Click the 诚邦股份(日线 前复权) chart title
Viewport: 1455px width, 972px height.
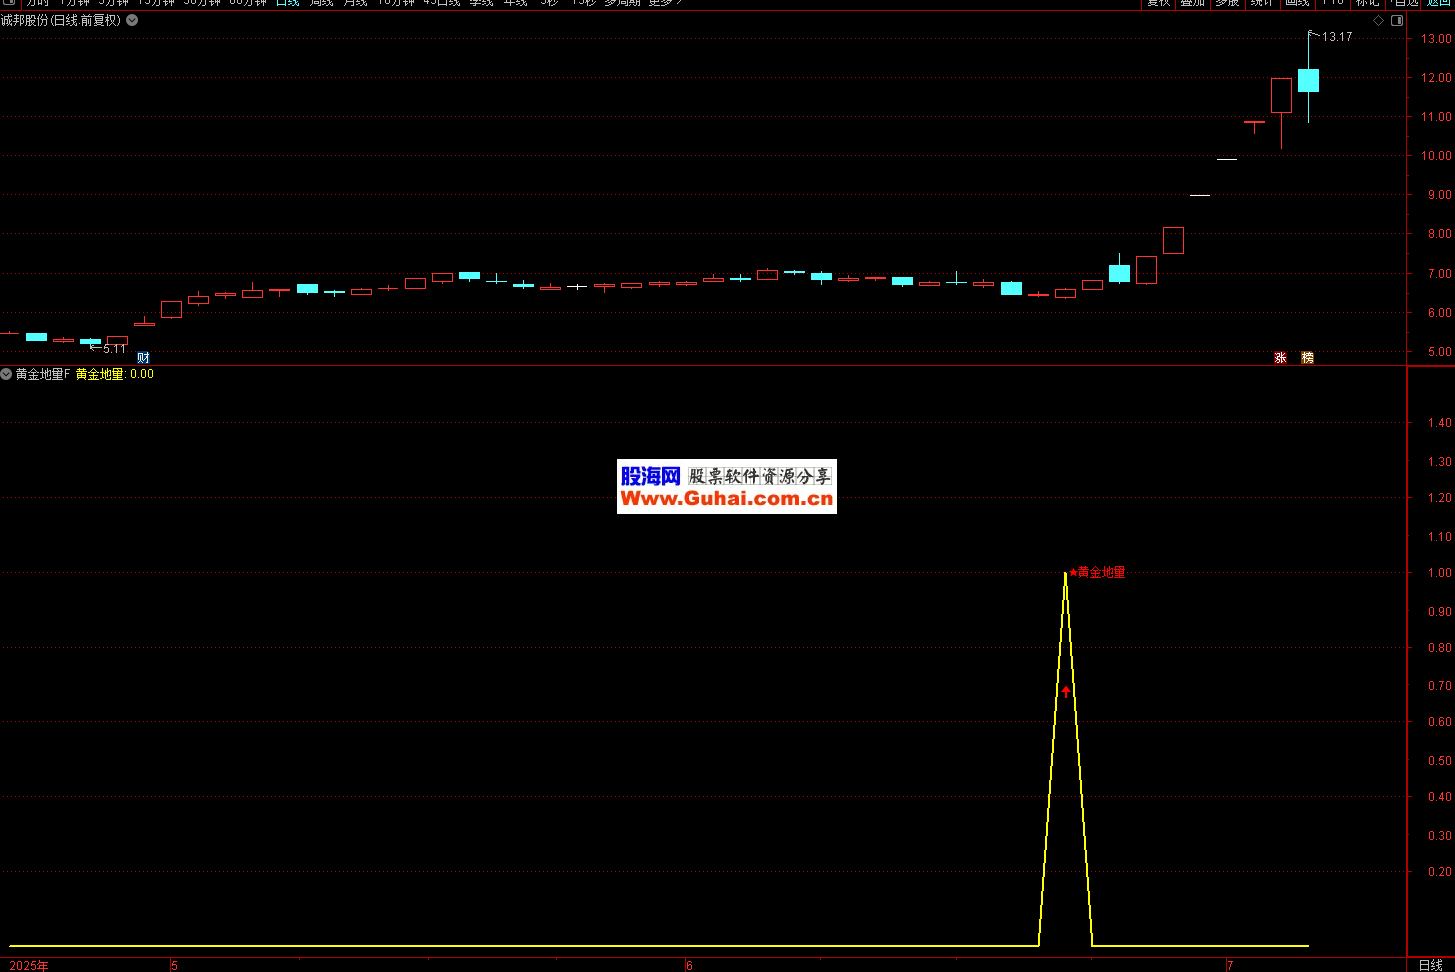(61, 20)
